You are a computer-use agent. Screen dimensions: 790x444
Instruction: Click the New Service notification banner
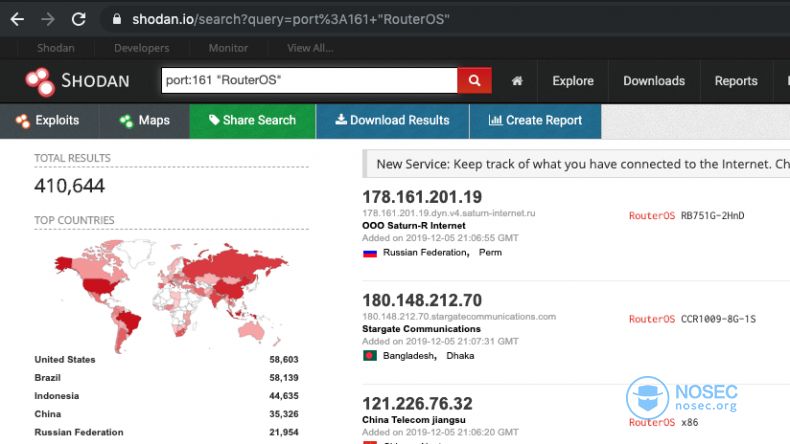click(x=576, y=164)
